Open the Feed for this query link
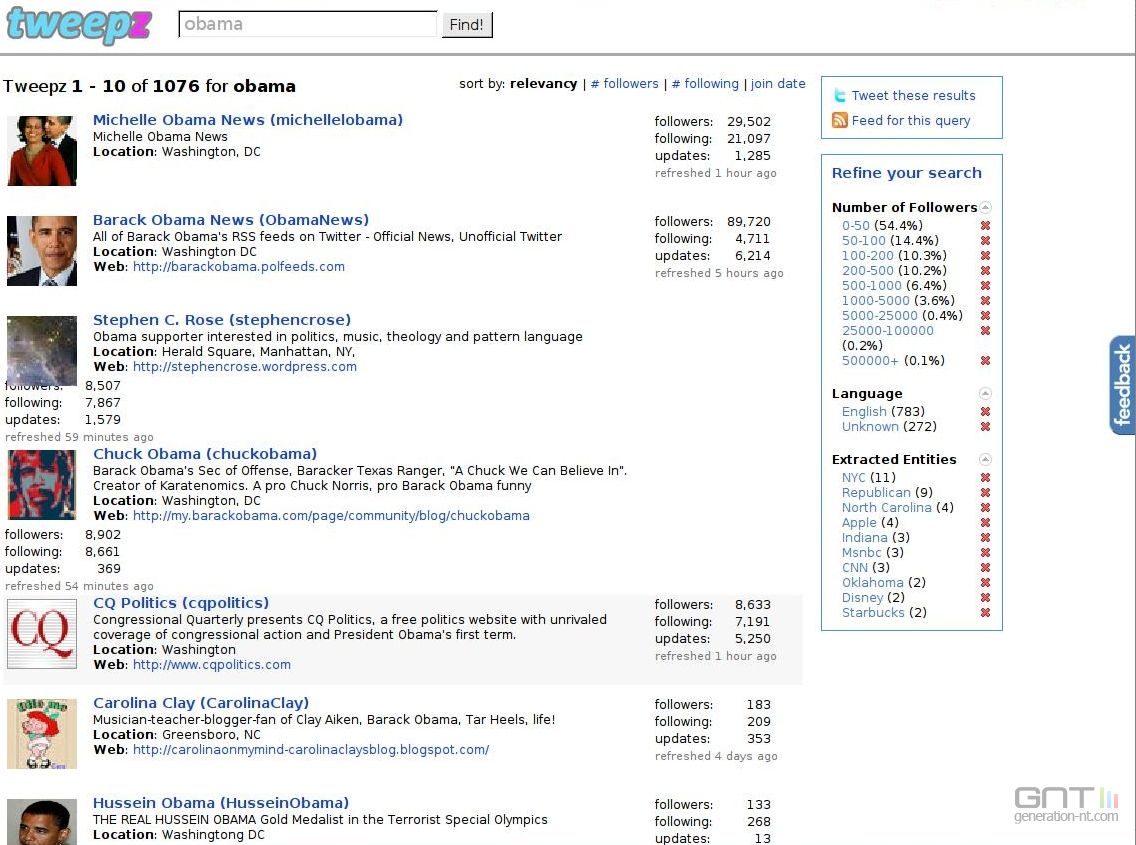The height and width of the screenshot is (845, 1136). [911, 120]
